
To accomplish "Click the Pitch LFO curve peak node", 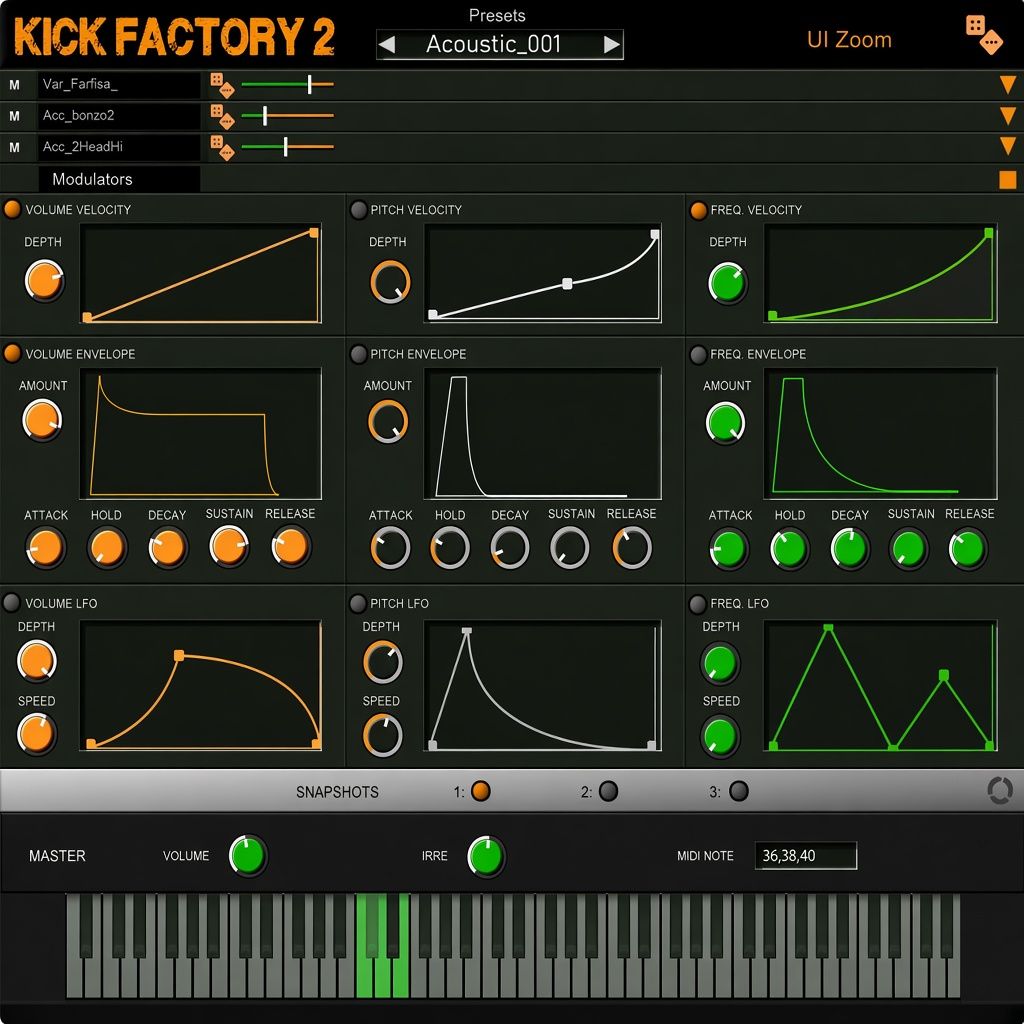I will [466, 630].
